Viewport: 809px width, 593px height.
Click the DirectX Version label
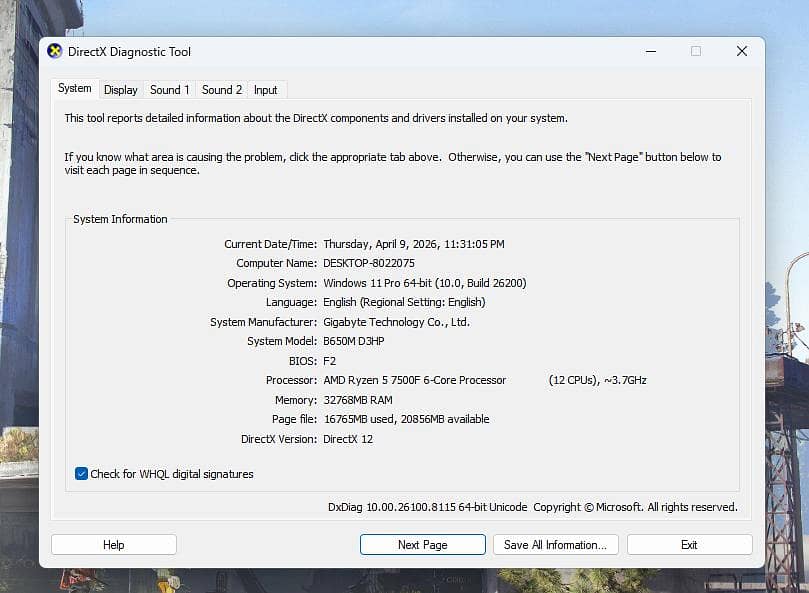coord(279,439)
